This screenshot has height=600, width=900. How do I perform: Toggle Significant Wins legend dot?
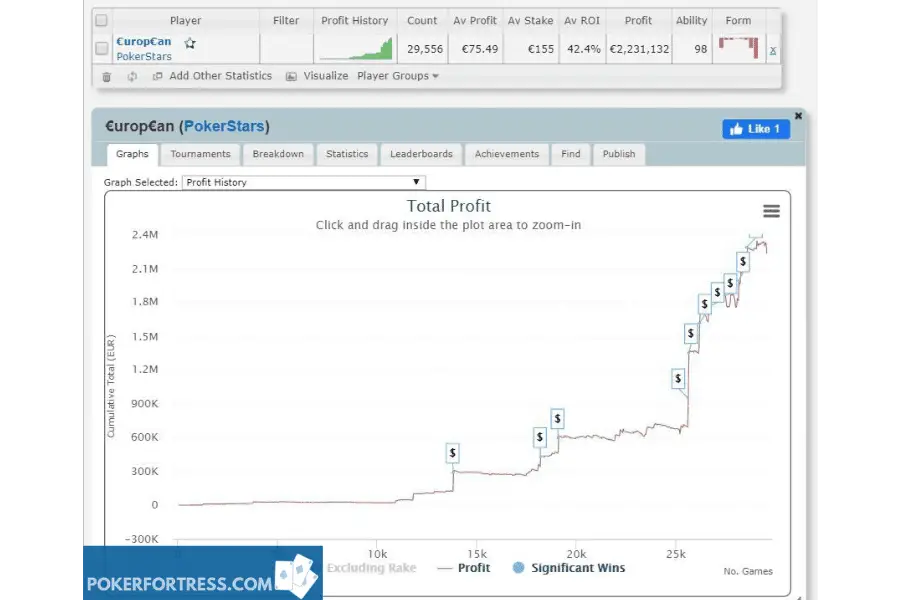click(x=518, y=567)
